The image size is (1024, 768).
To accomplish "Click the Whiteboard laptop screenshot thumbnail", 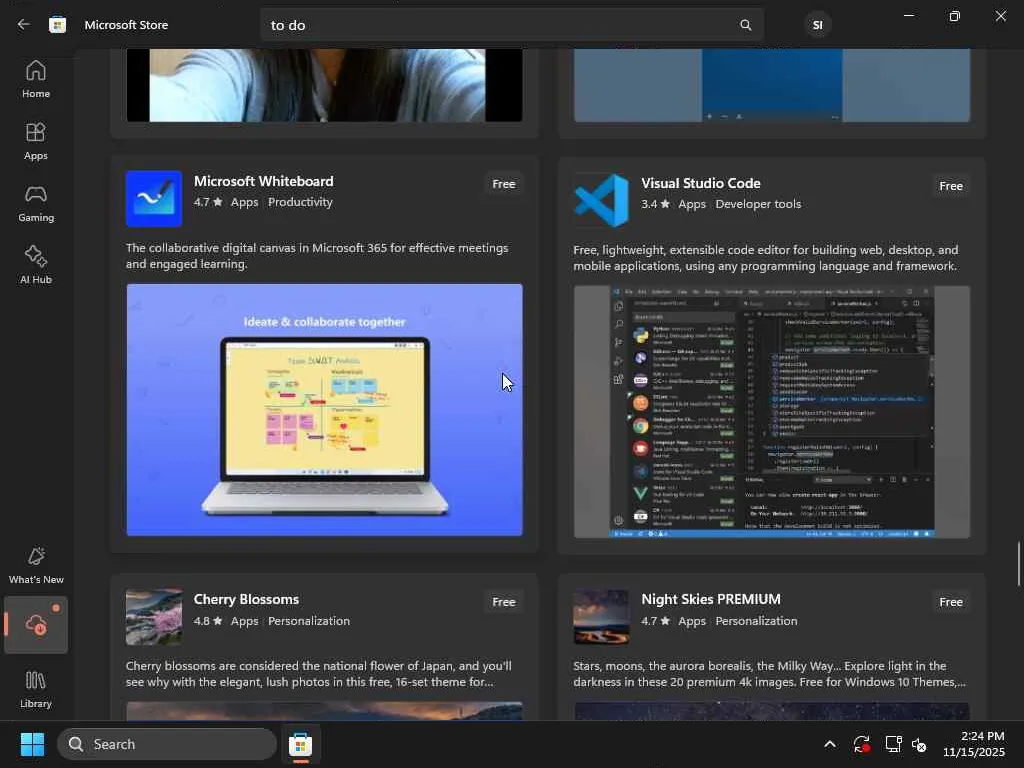I will pyautogui.click(x=325, y=410).
